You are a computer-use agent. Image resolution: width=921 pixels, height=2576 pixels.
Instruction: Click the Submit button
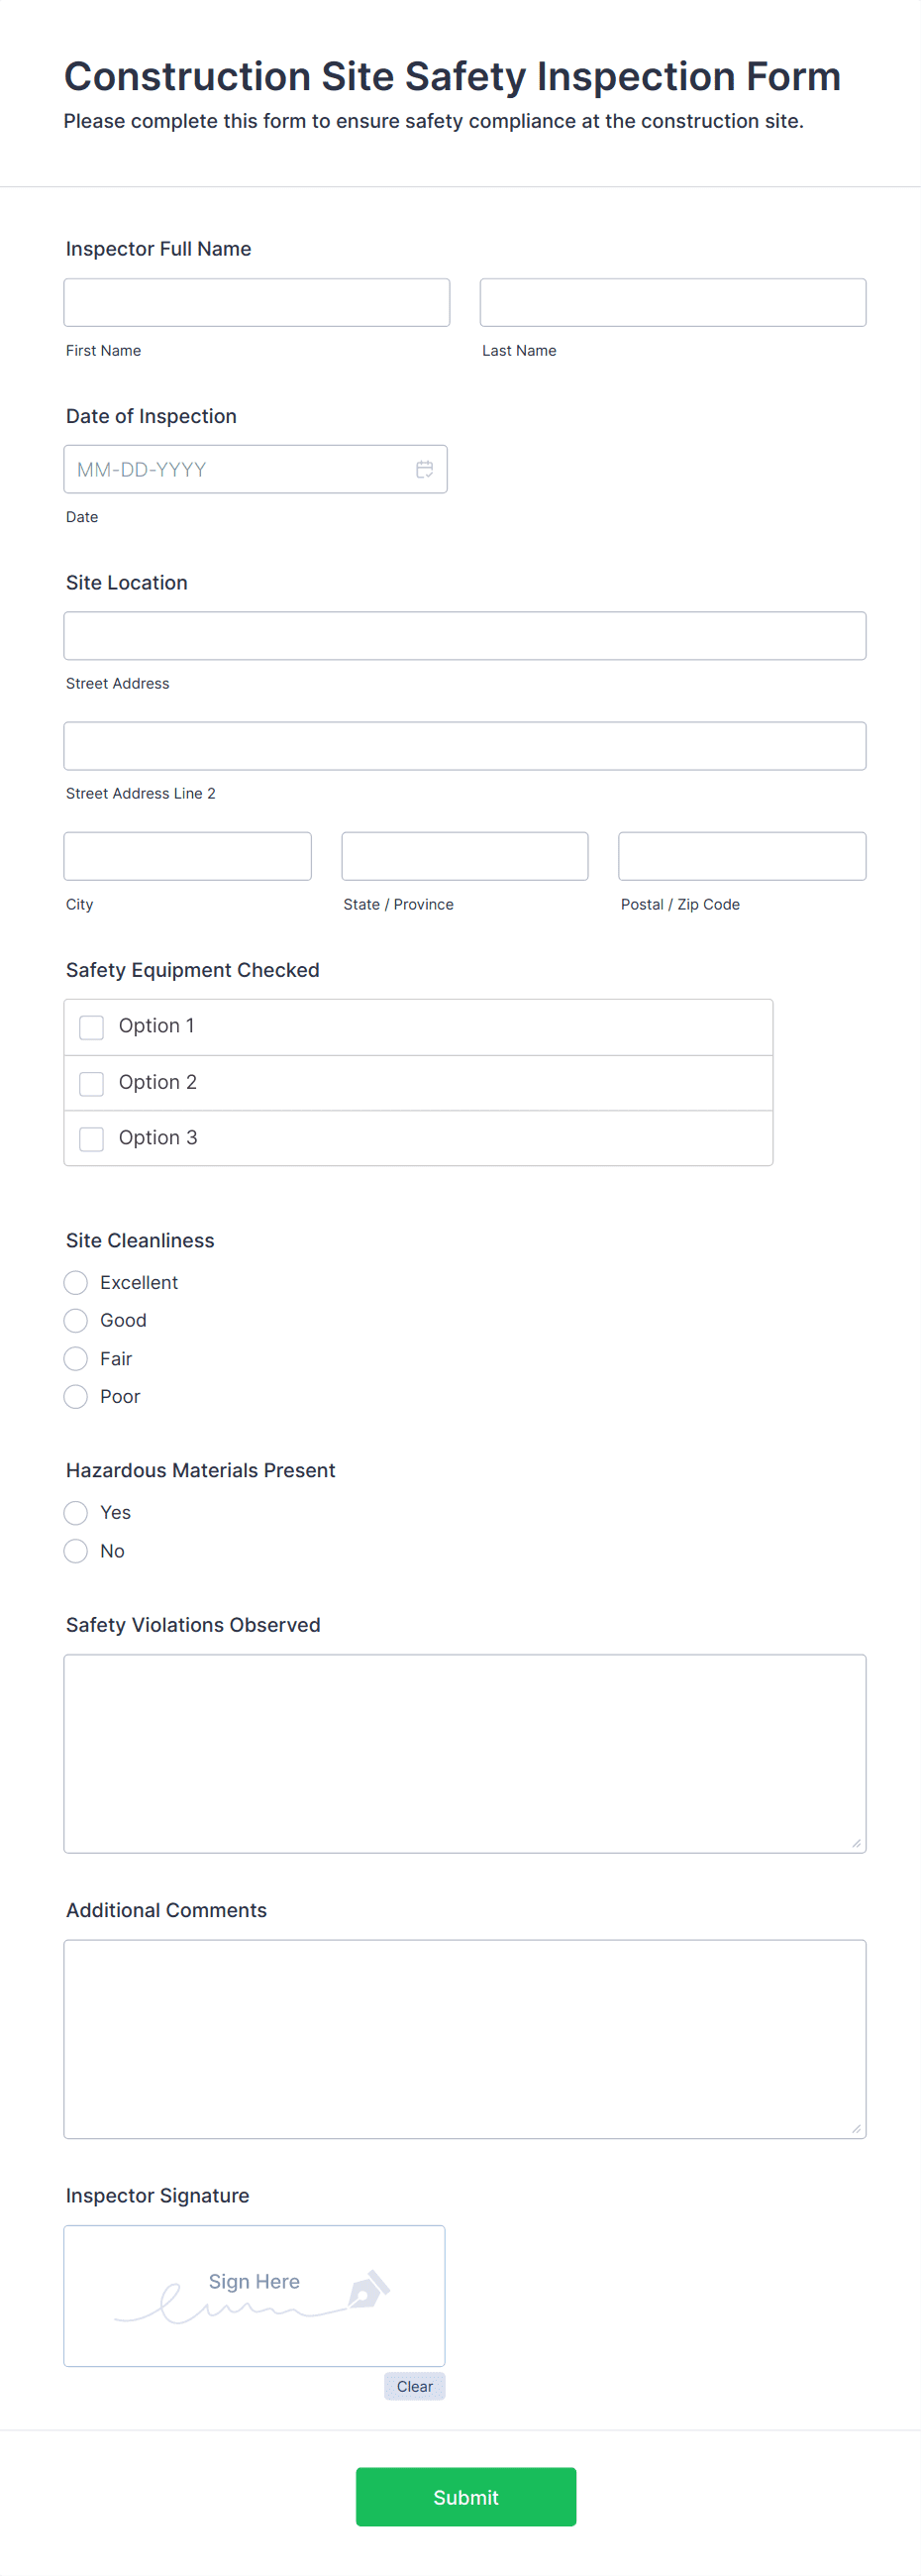pos(465,2496)
